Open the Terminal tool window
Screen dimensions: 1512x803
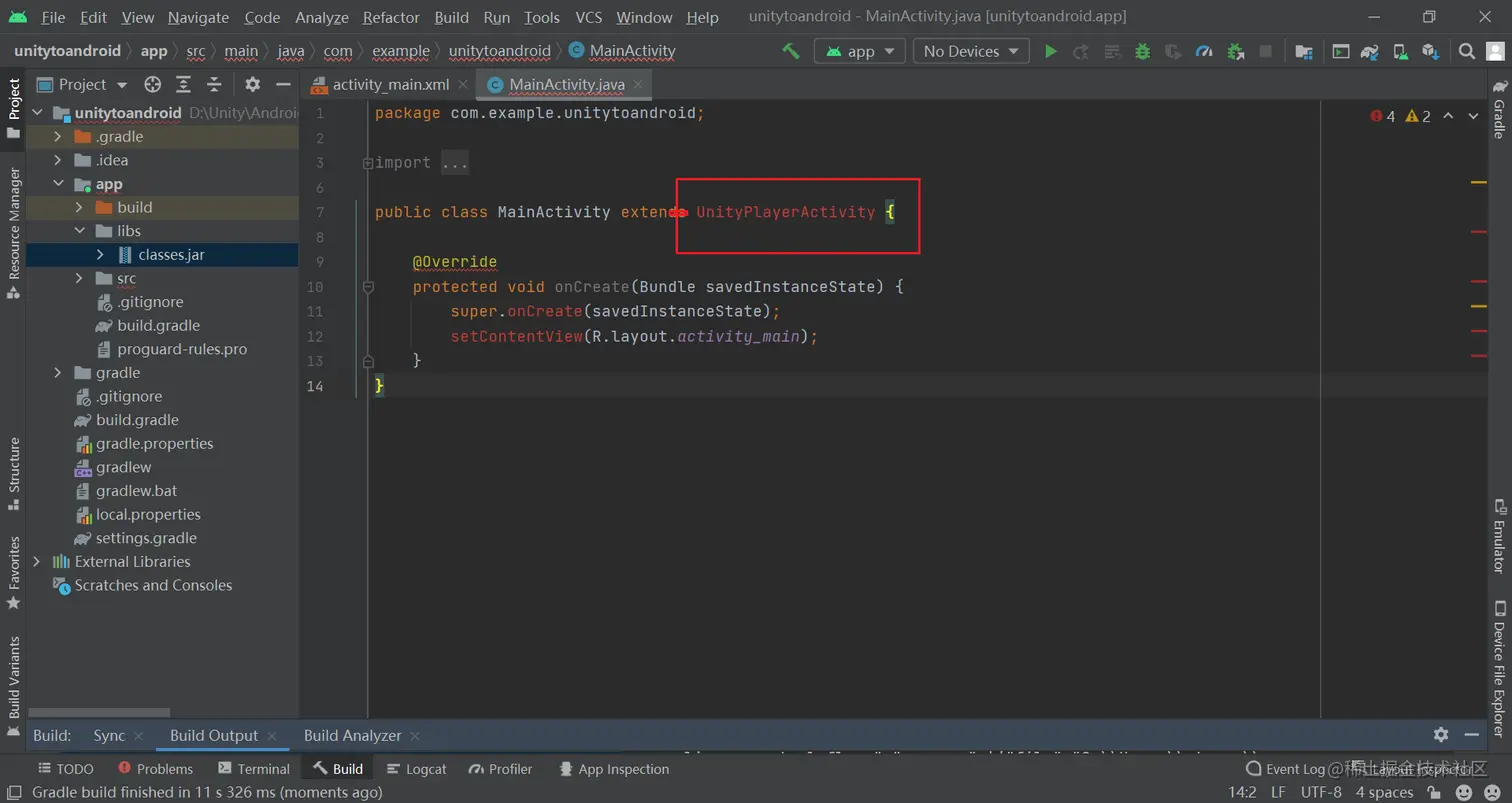pos(253,769)
